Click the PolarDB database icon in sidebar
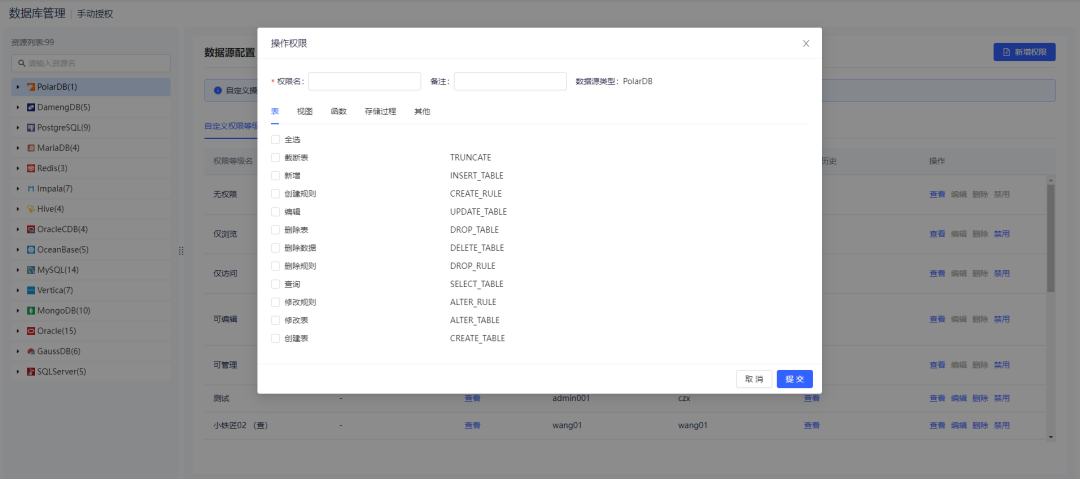The height and width of the screenshot is (479, 1080). click(x=31, y=87)
